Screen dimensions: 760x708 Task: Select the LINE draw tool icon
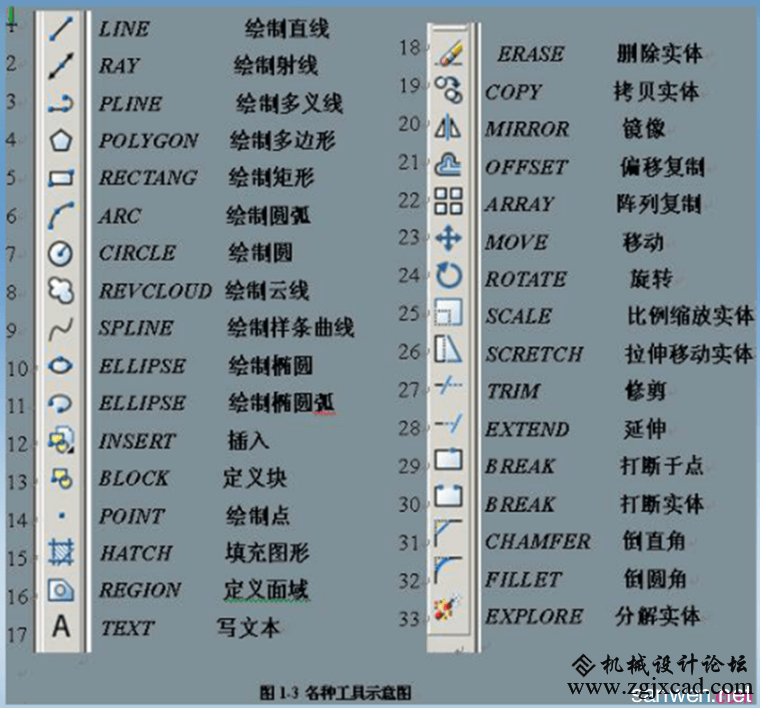coord(61,29)
